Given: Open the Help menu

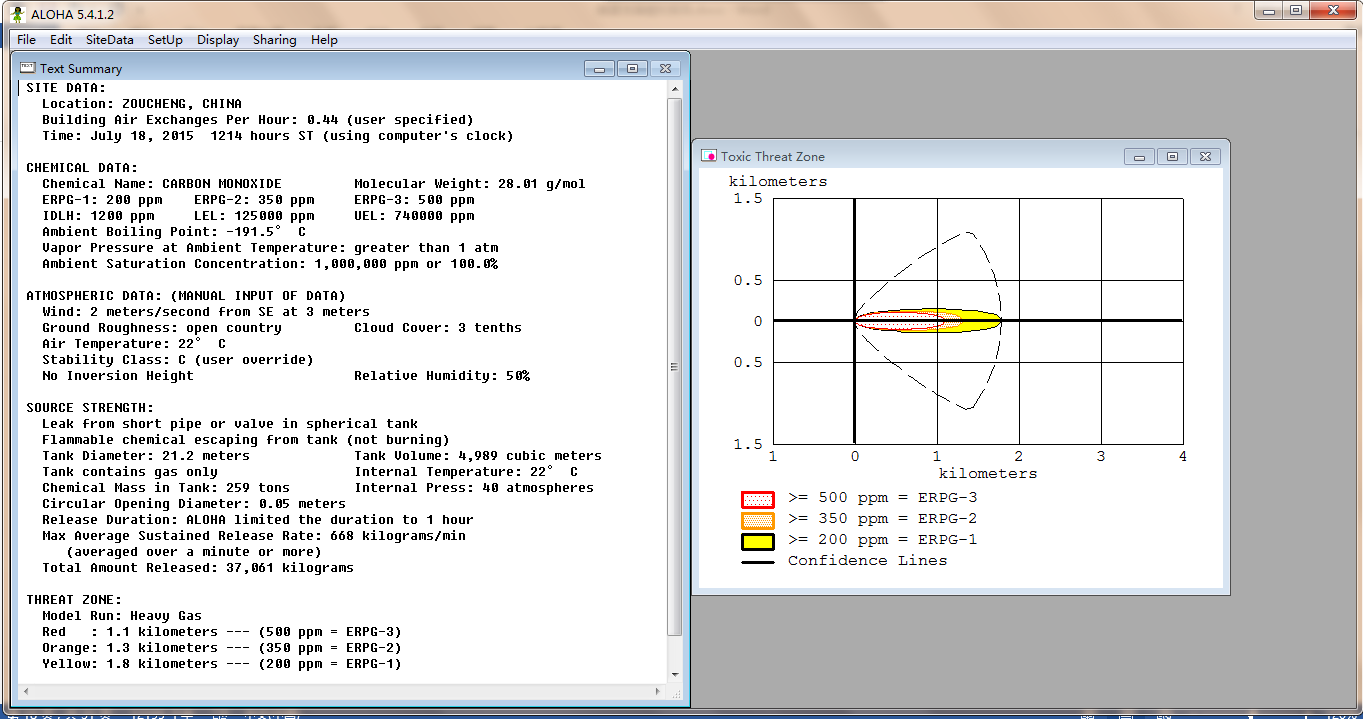Looking at the screenshot, I should [x=324, y=40].
